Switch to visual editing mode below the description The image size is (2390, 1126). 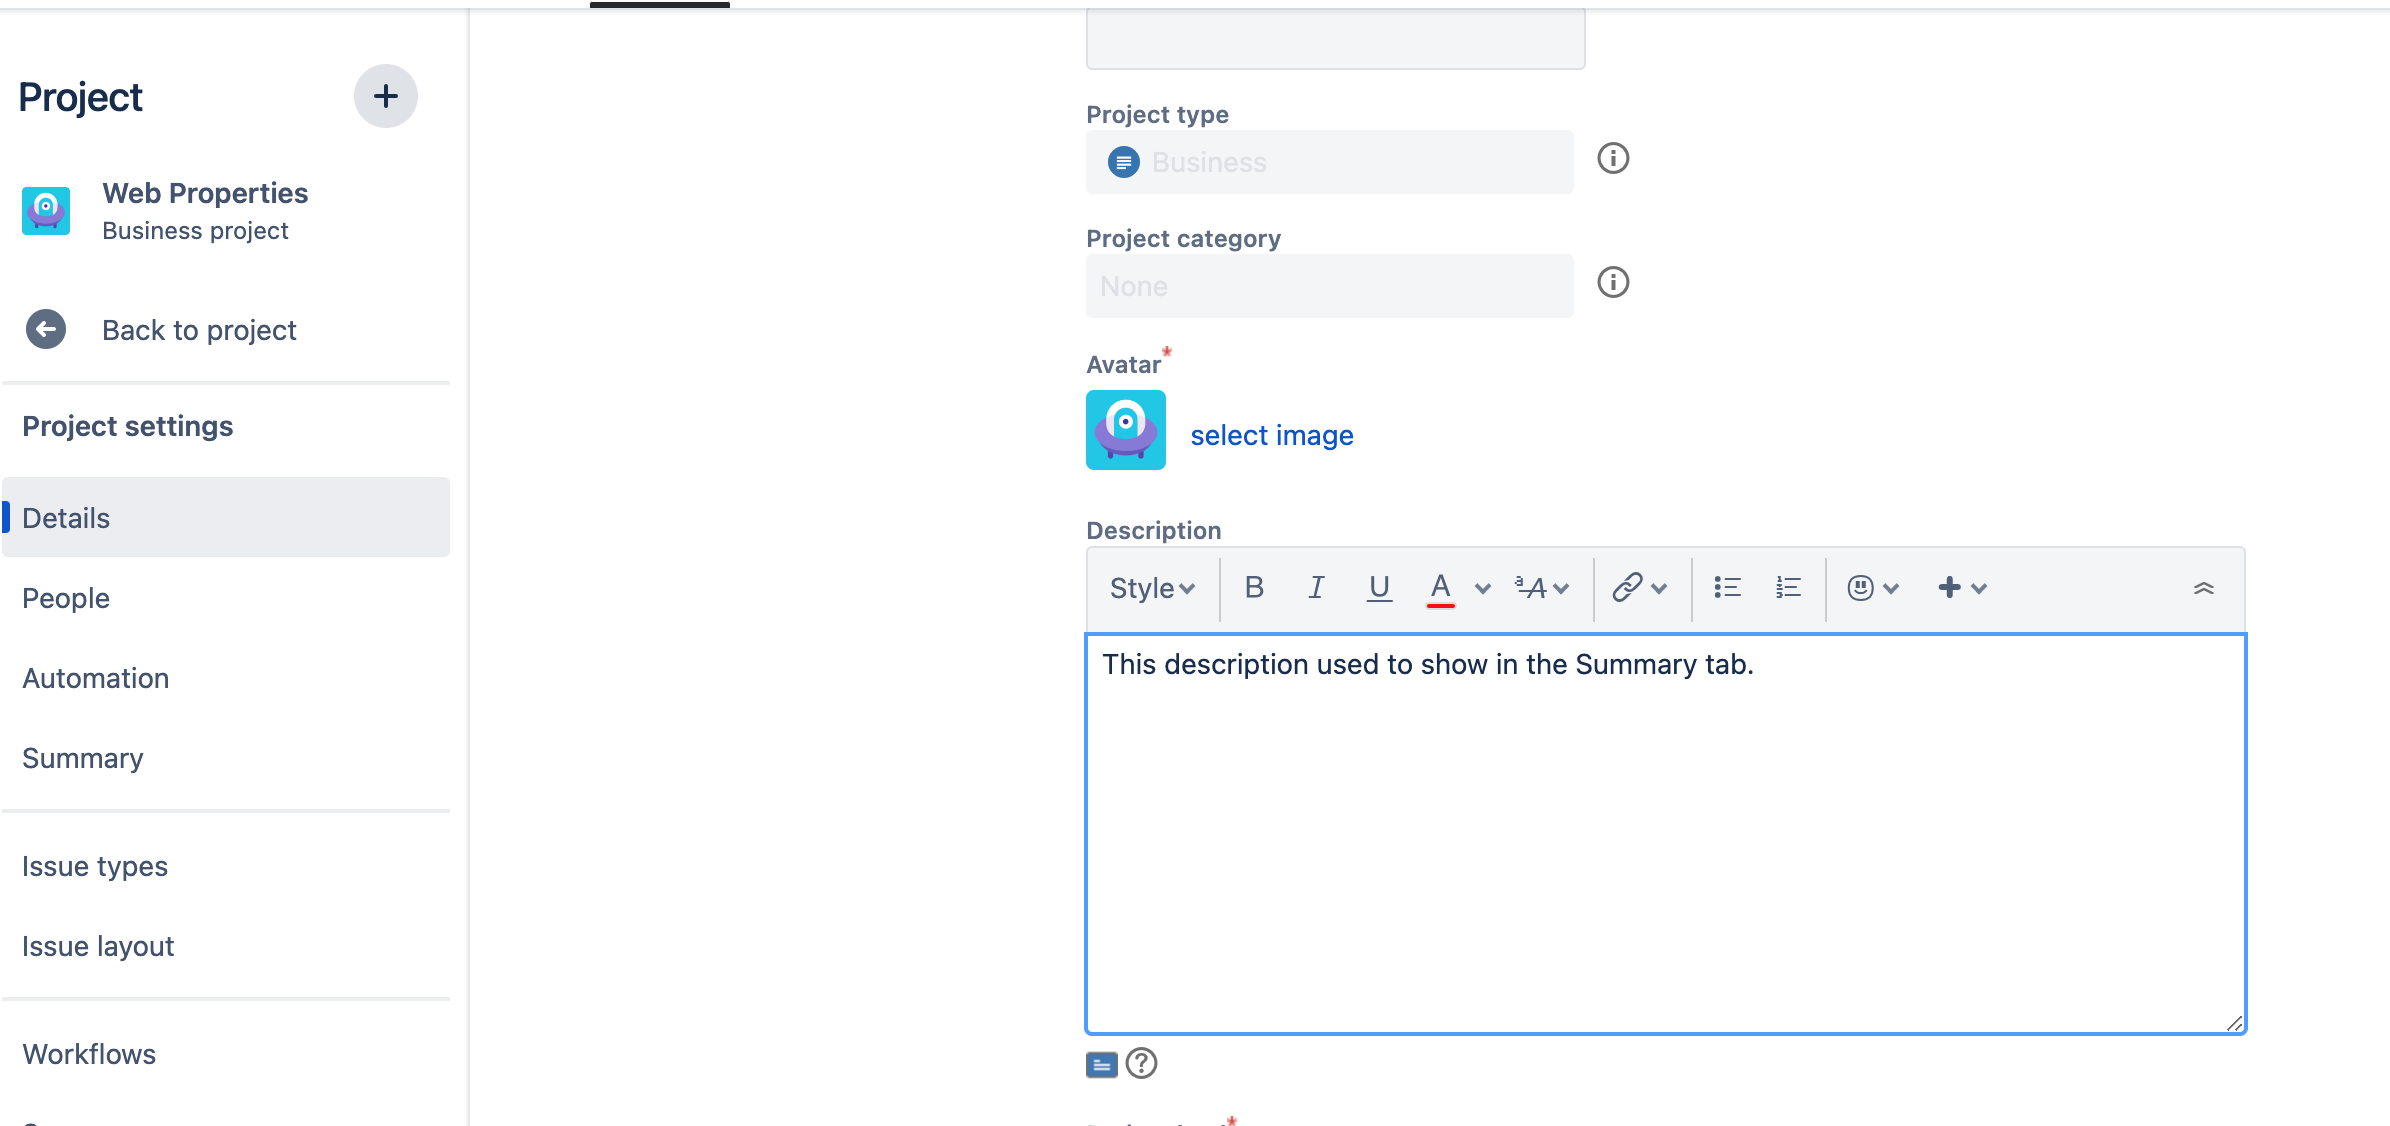tap(1100, 1065)
